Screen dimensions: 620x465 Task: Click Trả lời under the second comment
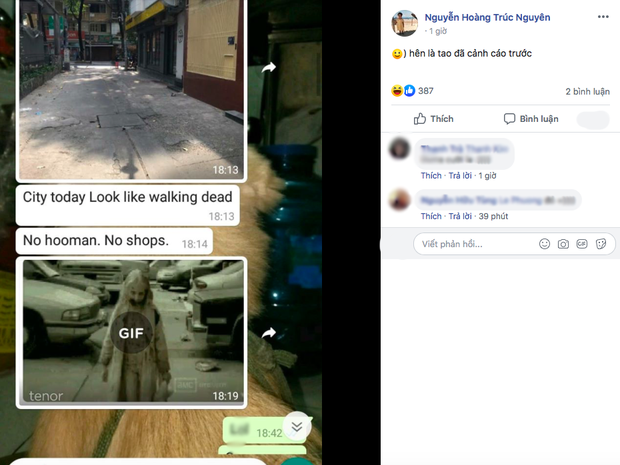pos(460,216)
